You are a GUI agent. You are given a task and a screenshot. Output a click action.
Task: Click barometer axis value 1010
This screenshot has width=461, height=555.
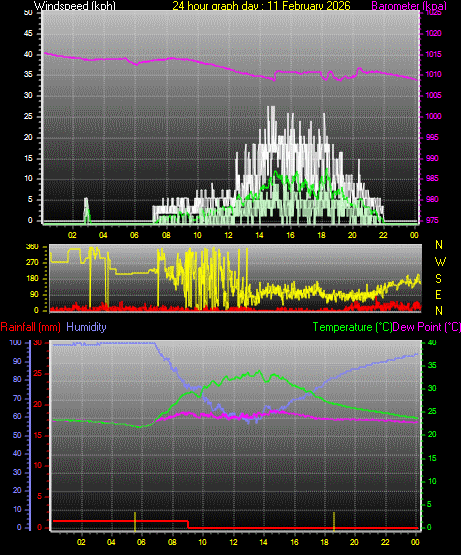(x=433, y=74)
